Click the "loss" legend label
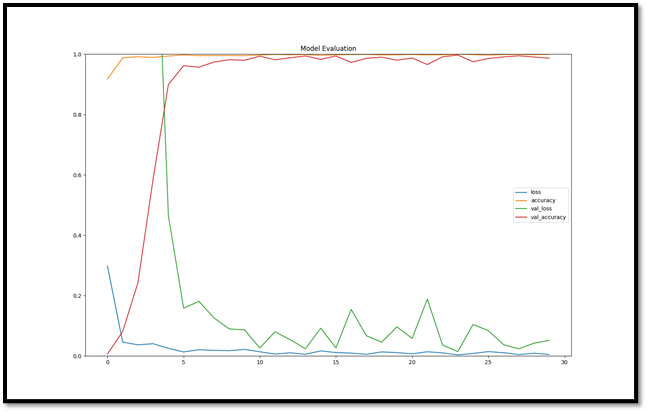647x412 pixels. (x=534, y=192)
